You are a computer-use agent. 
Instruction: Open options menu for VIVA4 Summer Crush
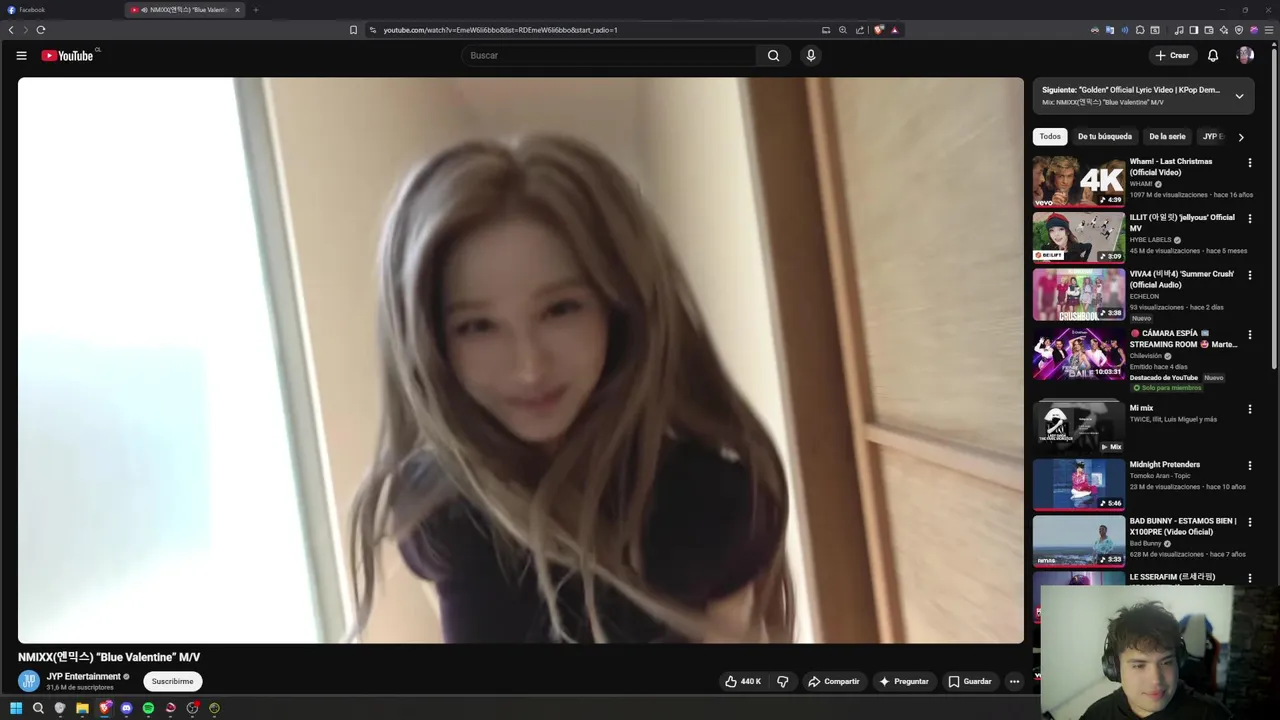coord(1249,275)
